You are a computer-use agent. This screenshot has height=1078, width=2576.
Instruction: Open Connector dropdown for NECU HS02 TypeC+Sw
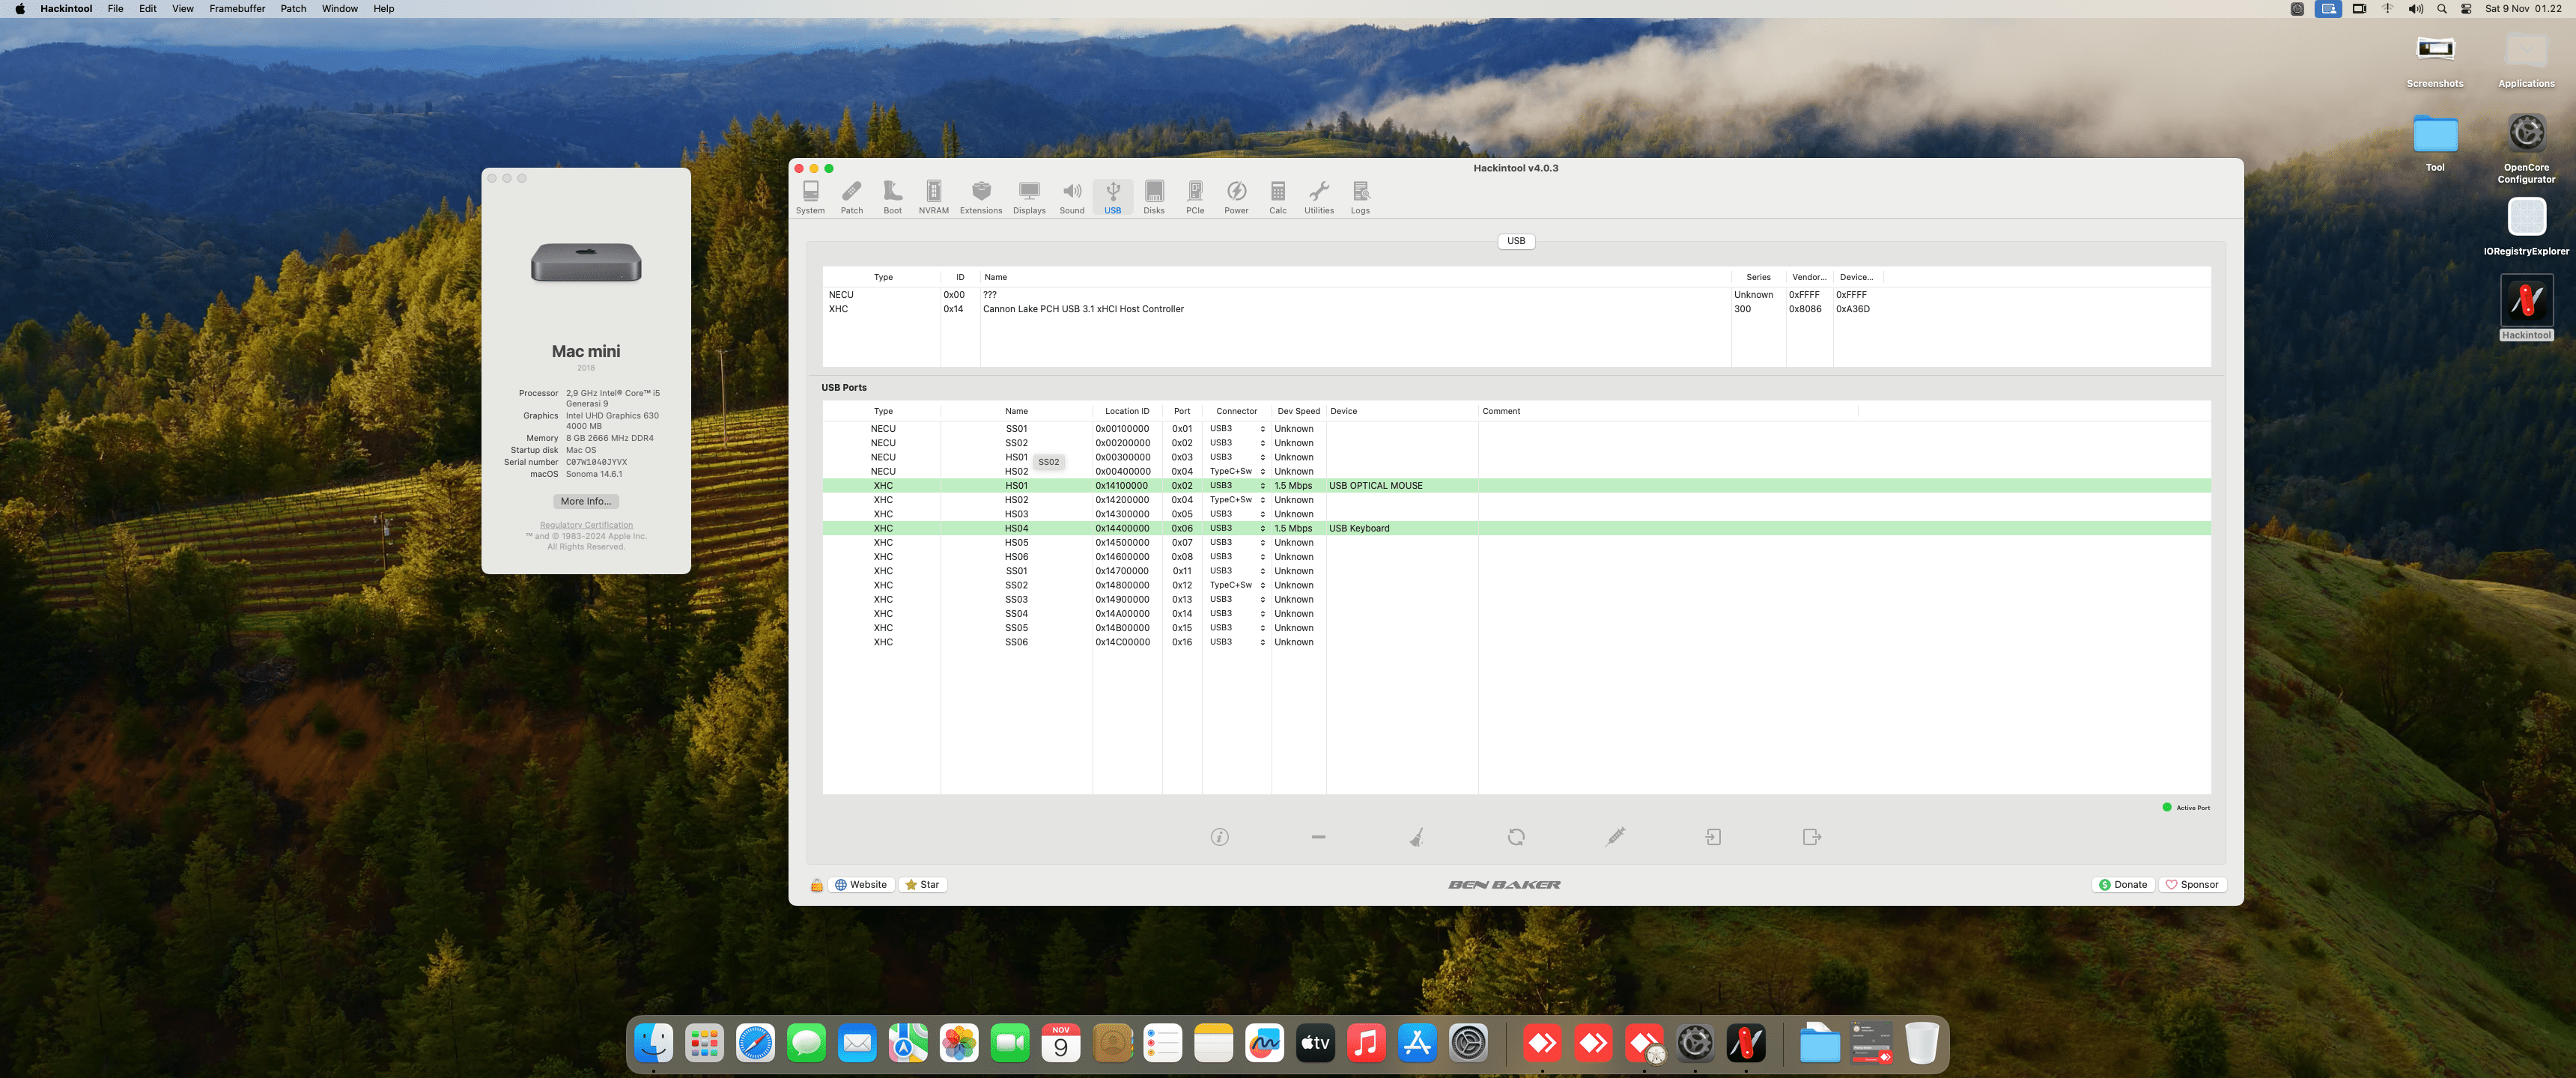pyautogui.click(x=1236, y=472)
